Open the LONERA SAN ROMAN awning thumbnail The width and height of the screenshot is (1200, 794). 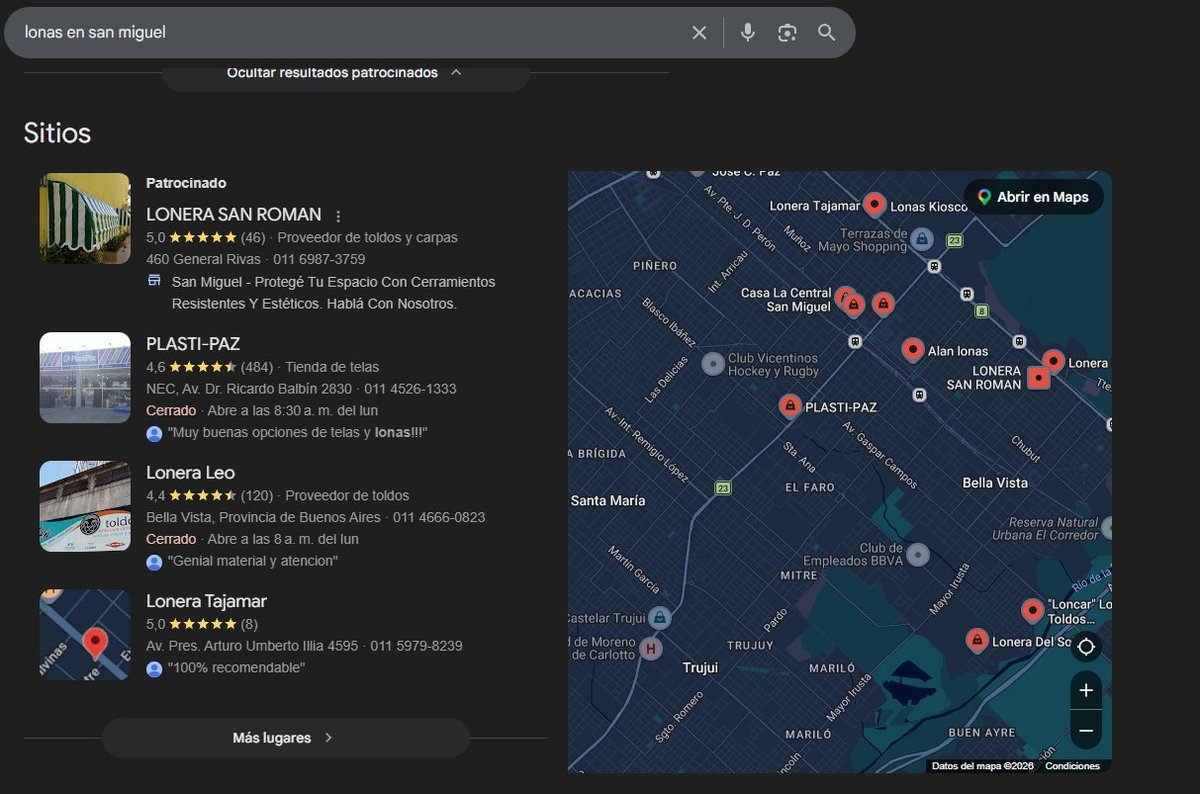[85, 218]
